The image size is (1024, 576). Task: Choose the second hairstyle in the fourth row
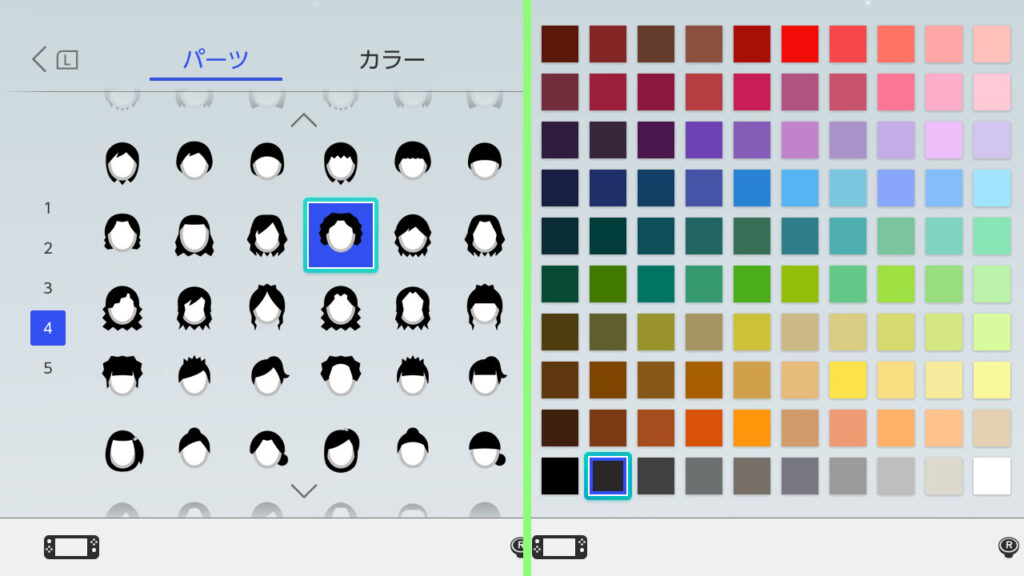coord(195,376)
